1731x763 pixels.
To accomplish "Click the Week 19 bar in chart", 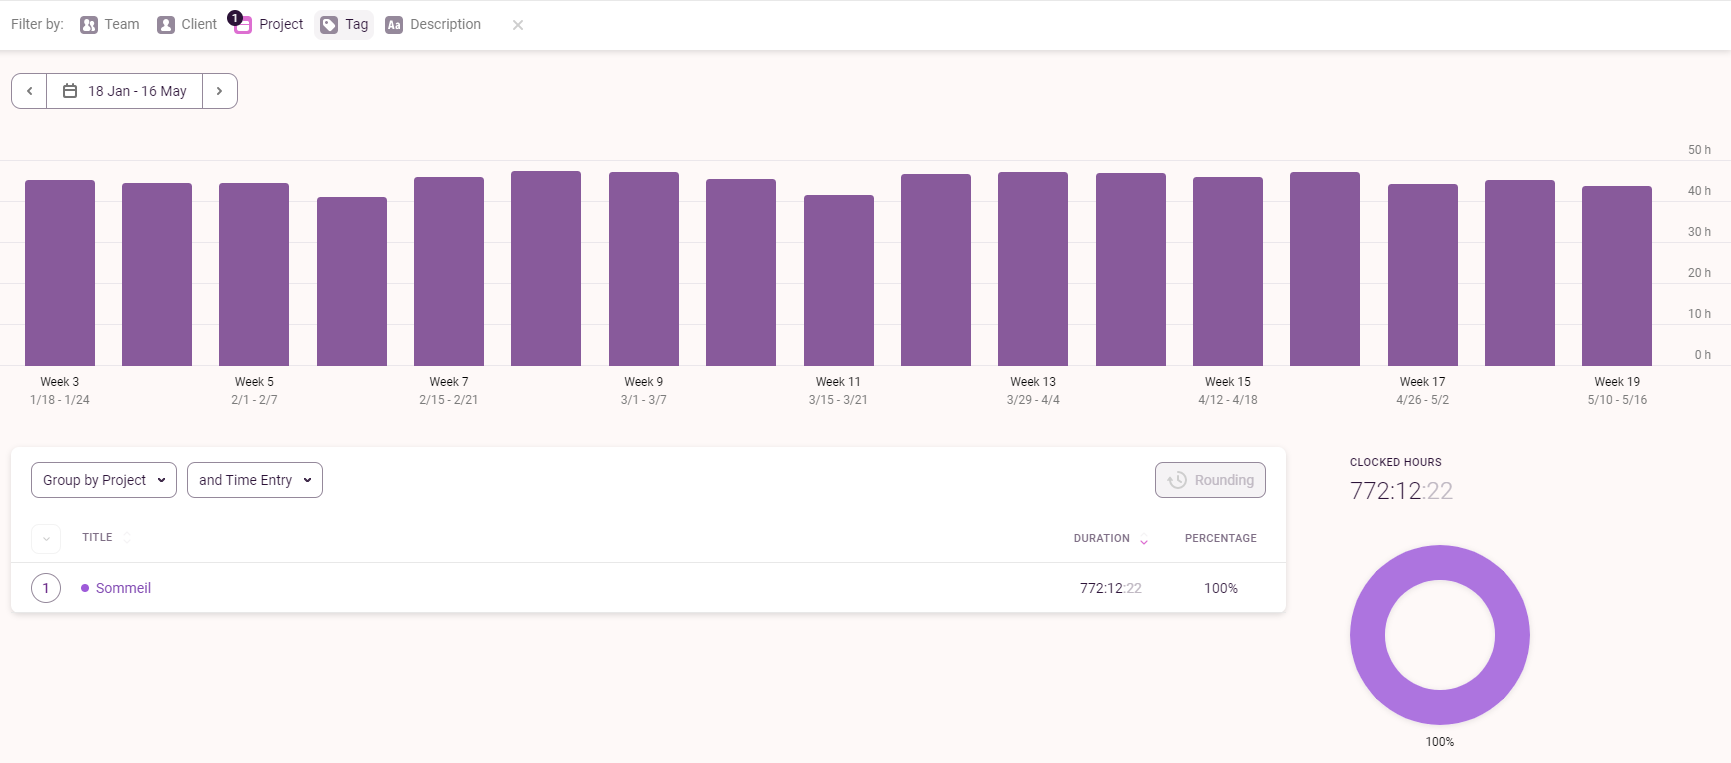I will (1617, 275).
